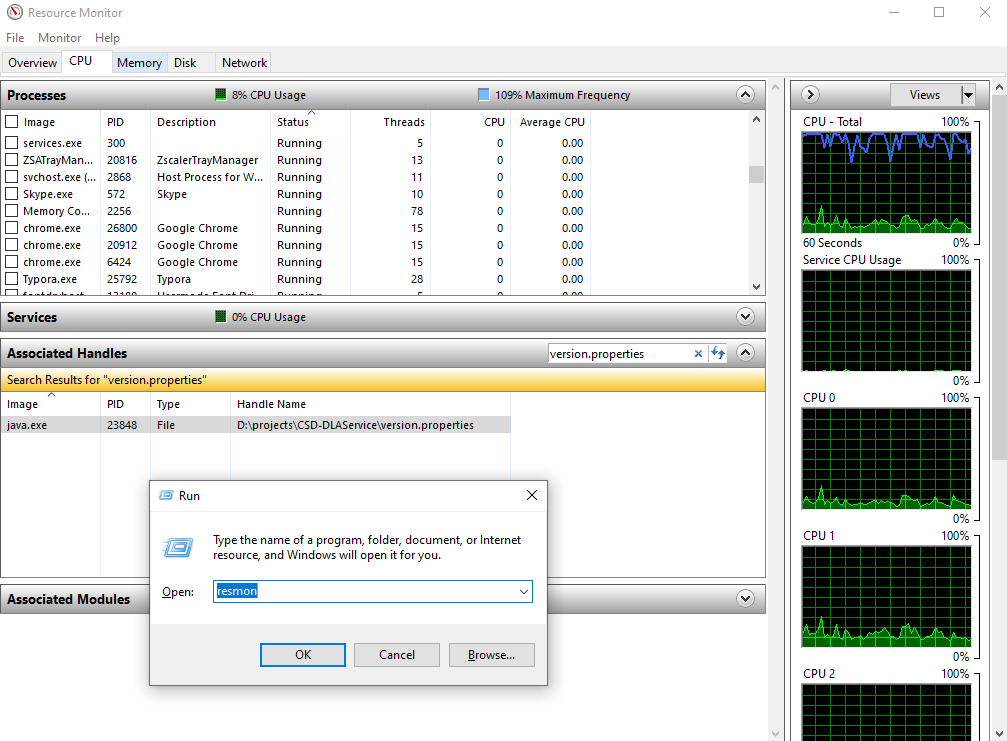This screenshot has height=741, width=1007.
Task: Check the Typora.exe process checkbox
Action: coord(12,279)
